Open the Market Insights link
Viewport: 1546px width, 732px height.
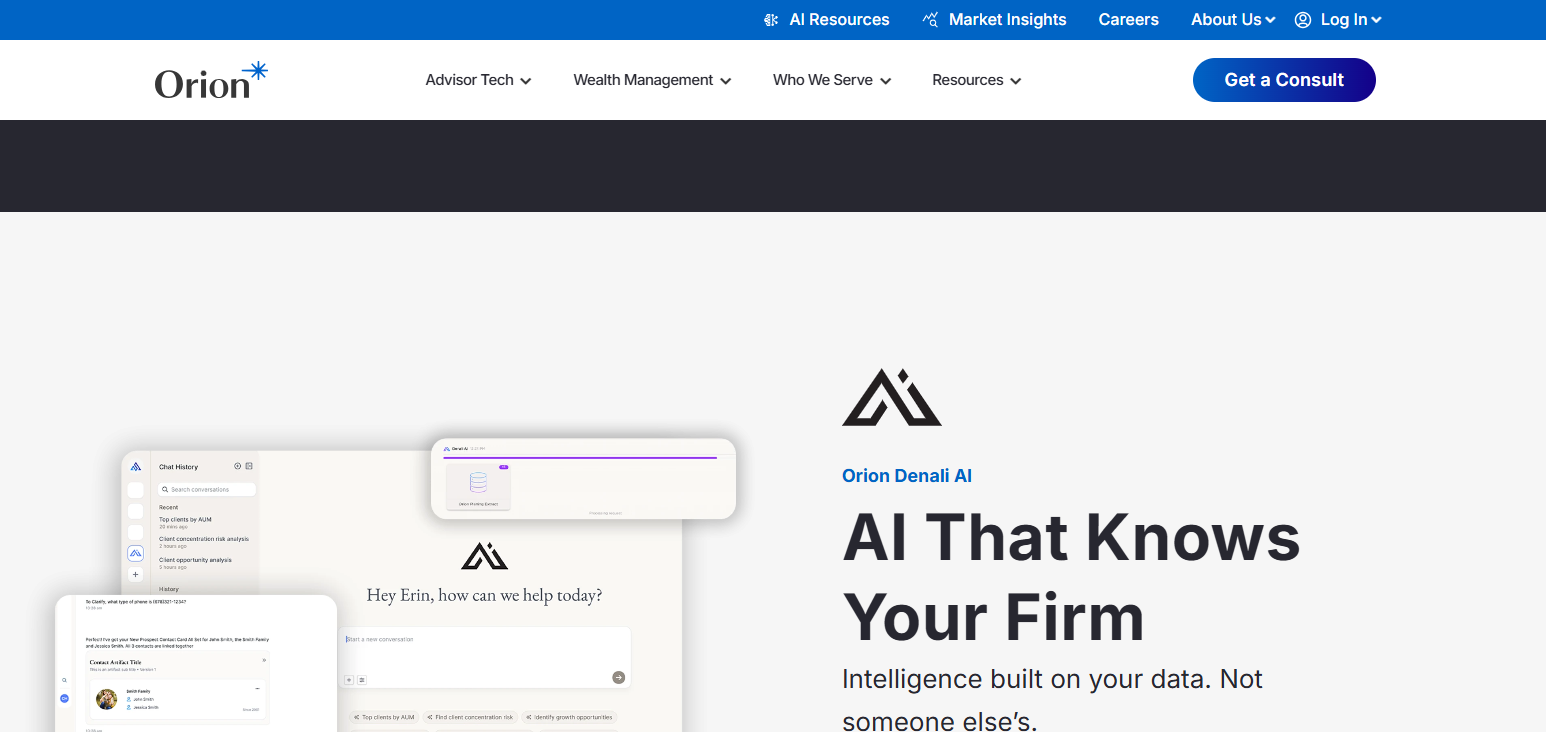coord(1007,20)
